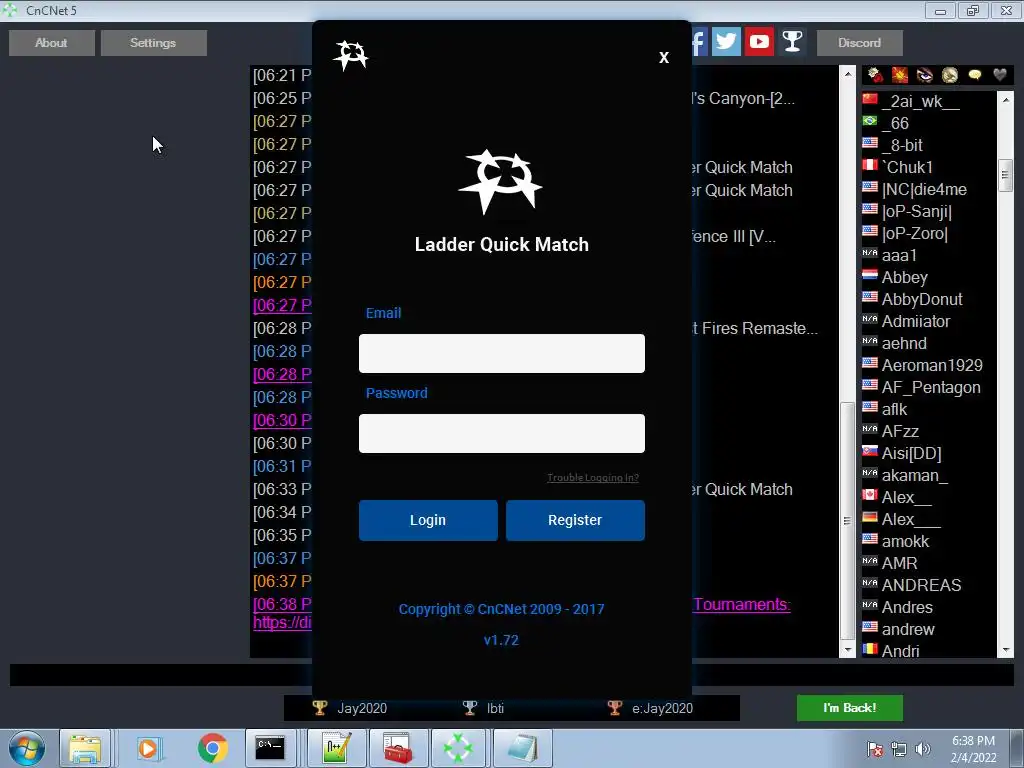Click the eye icon above player list
The height and width of the screenshot is (768, 1024).
pos(925,75)
